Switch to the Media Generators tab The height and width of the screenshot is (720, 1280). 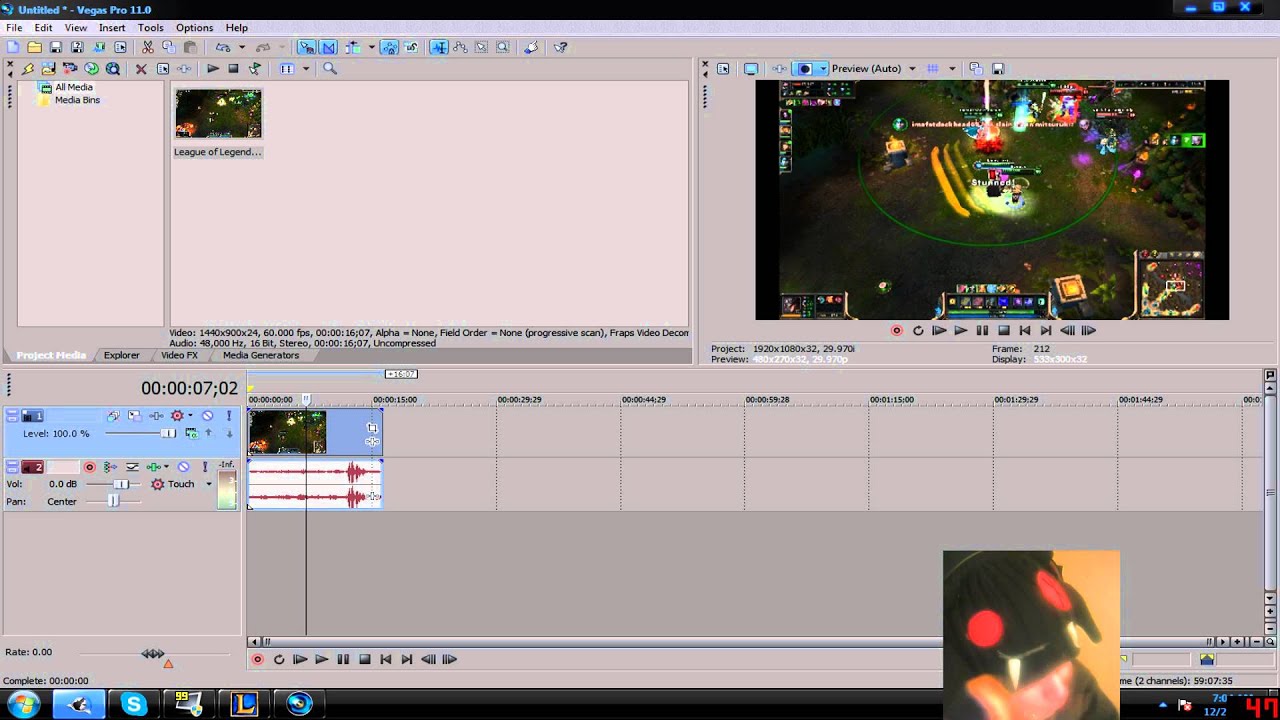(261, 355)
